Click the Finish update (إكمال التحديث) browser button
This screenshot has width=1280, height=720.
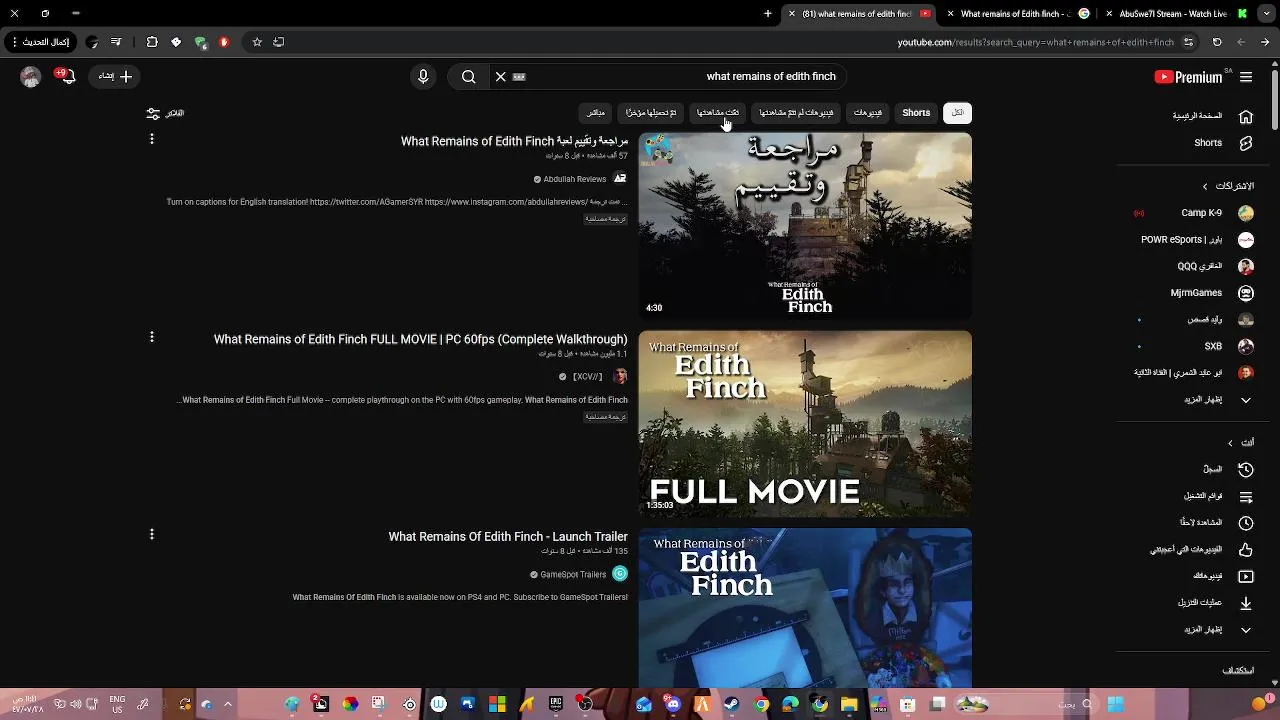(39, 42)
